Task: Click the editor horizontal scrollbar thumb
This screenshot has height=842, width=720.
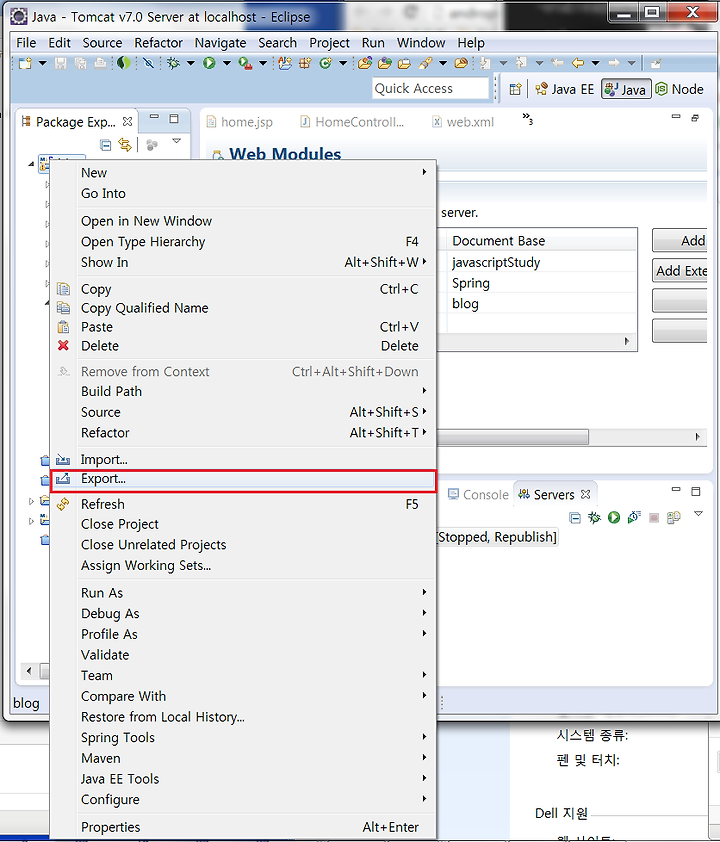Action: pyautogui.click(x=513, y=437)
